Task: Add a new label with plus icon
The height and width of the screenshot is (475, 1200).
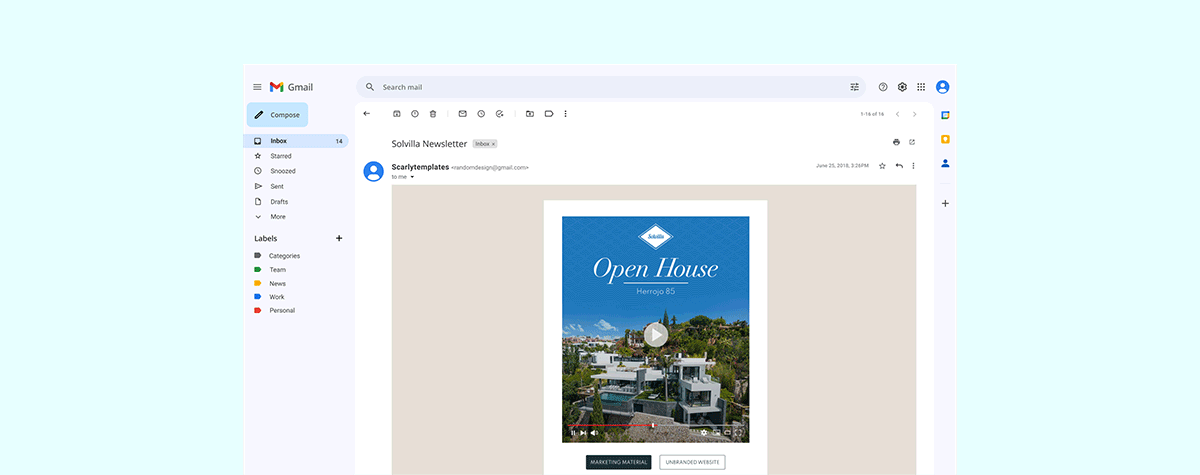Action: 339,238
